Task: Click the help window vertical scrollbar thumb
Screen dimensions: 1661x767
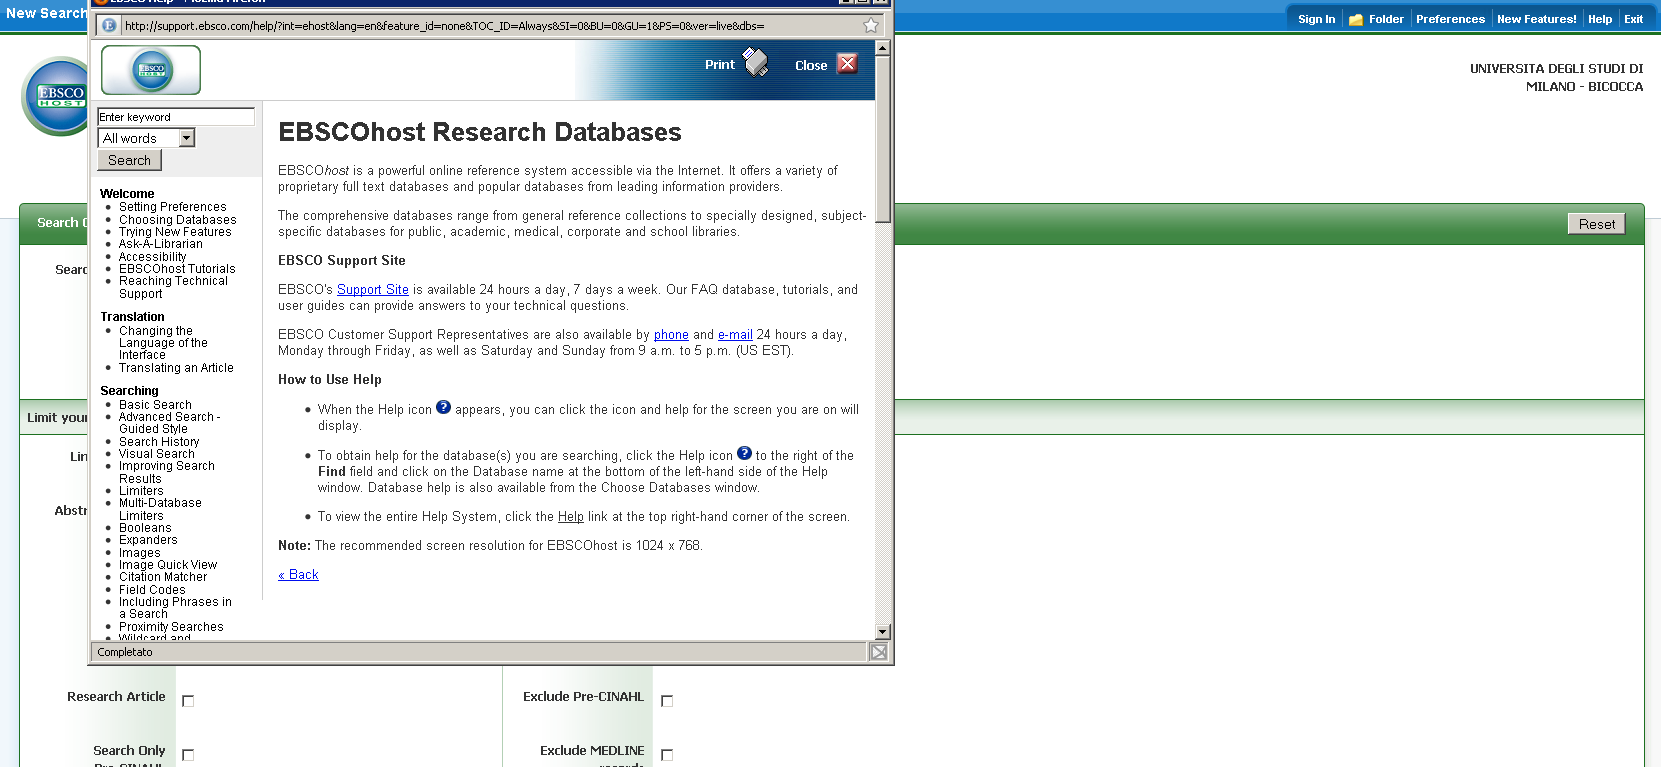Action: click(882, 139)
